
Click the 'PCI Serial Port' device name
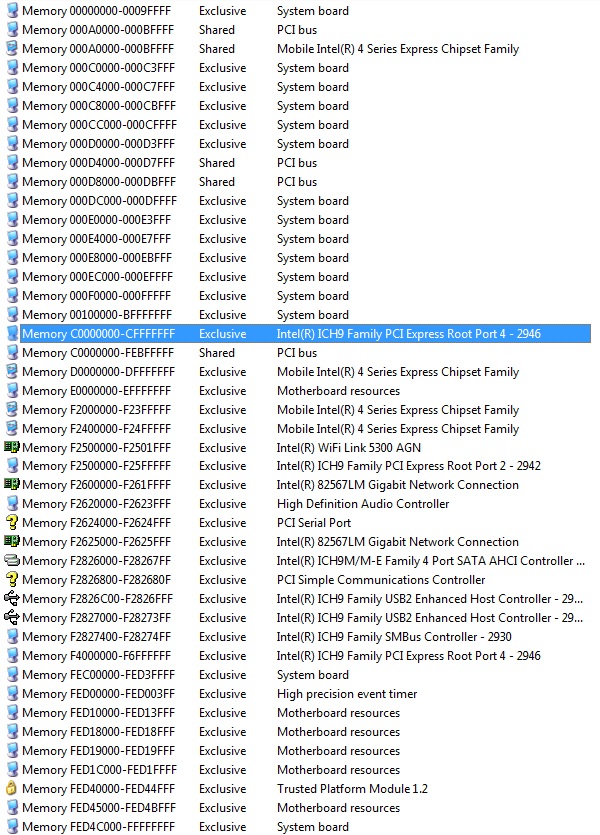point(314,523)
